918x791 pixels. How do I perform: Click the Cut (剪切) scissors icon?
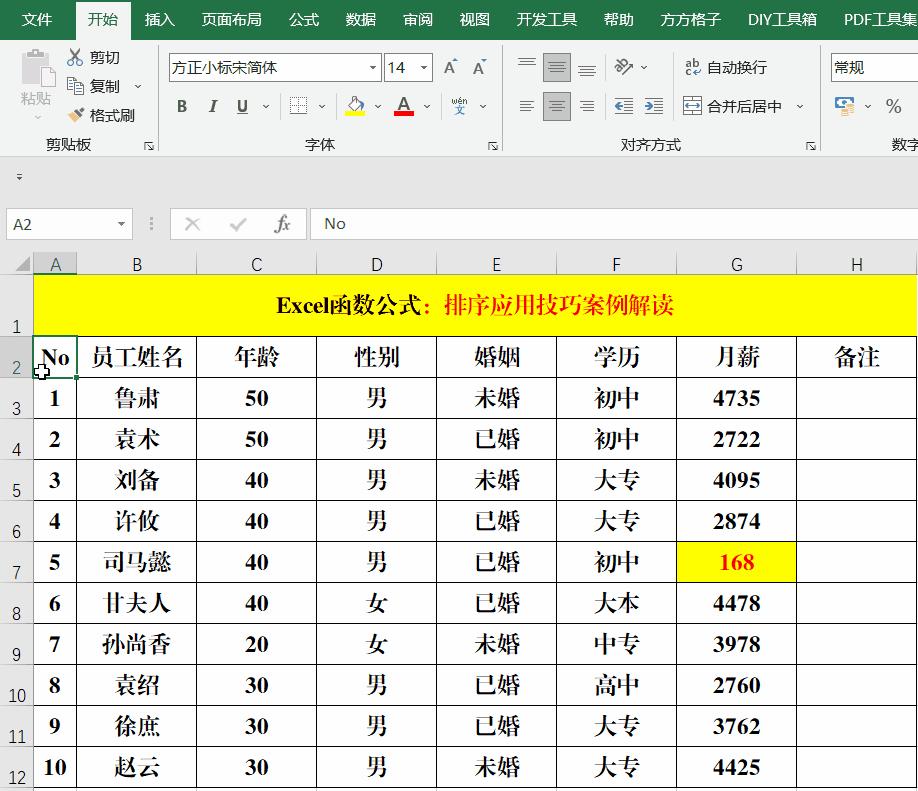75,57
